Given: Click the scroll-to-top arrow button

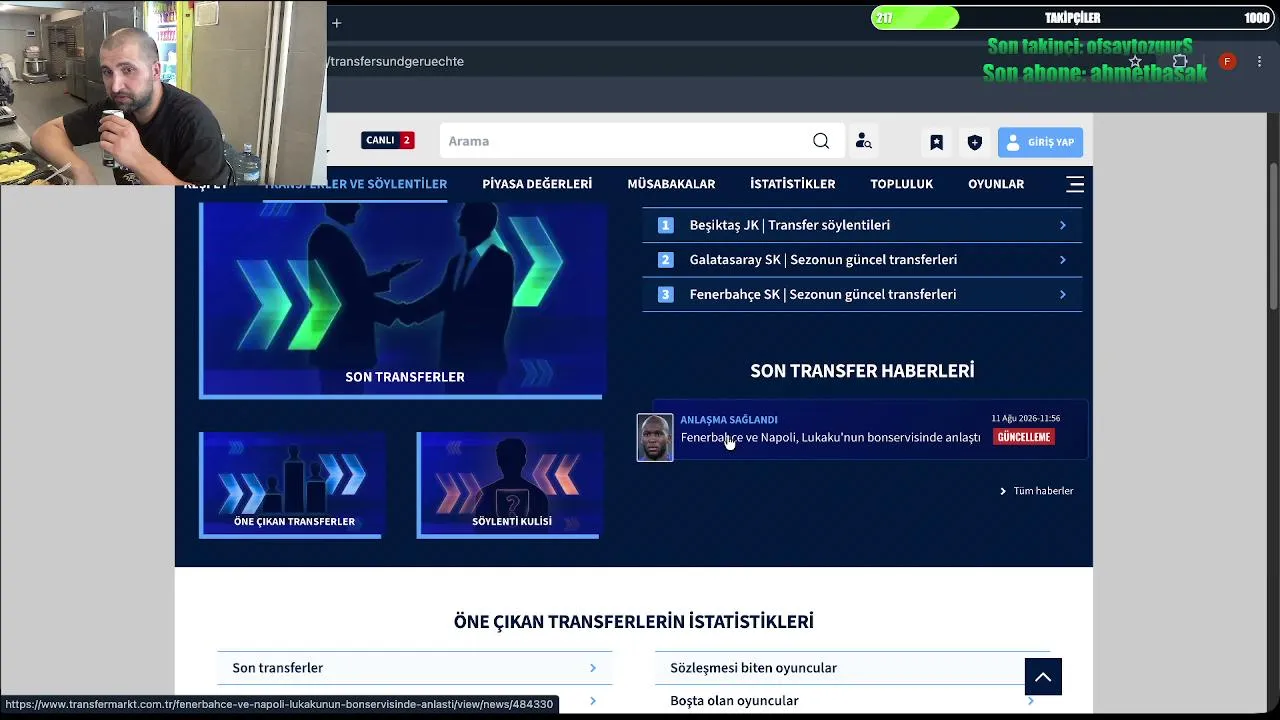Looking at the screenshot, I should pos(1043,677).
